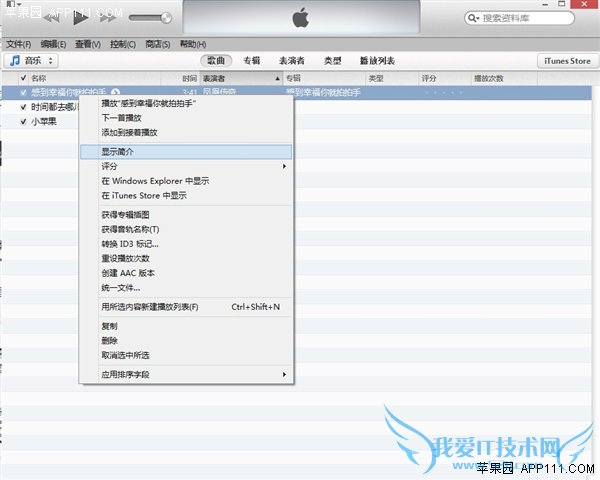Open the 商店(S) menu

(158, 44)
